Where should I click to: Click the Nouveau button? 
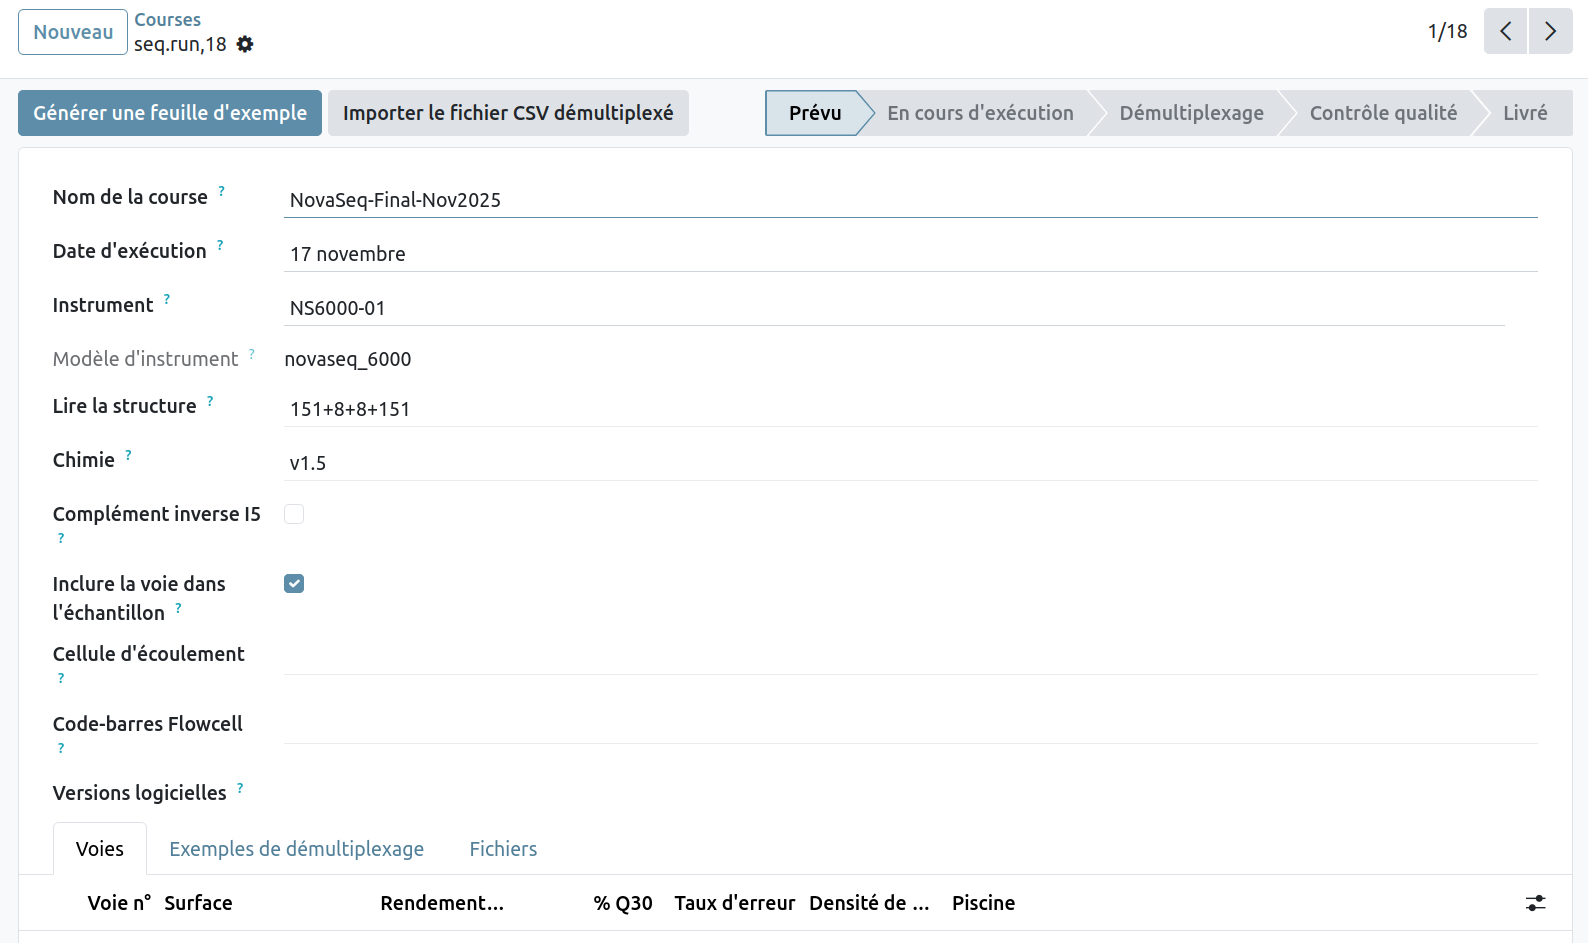(73, 32)
